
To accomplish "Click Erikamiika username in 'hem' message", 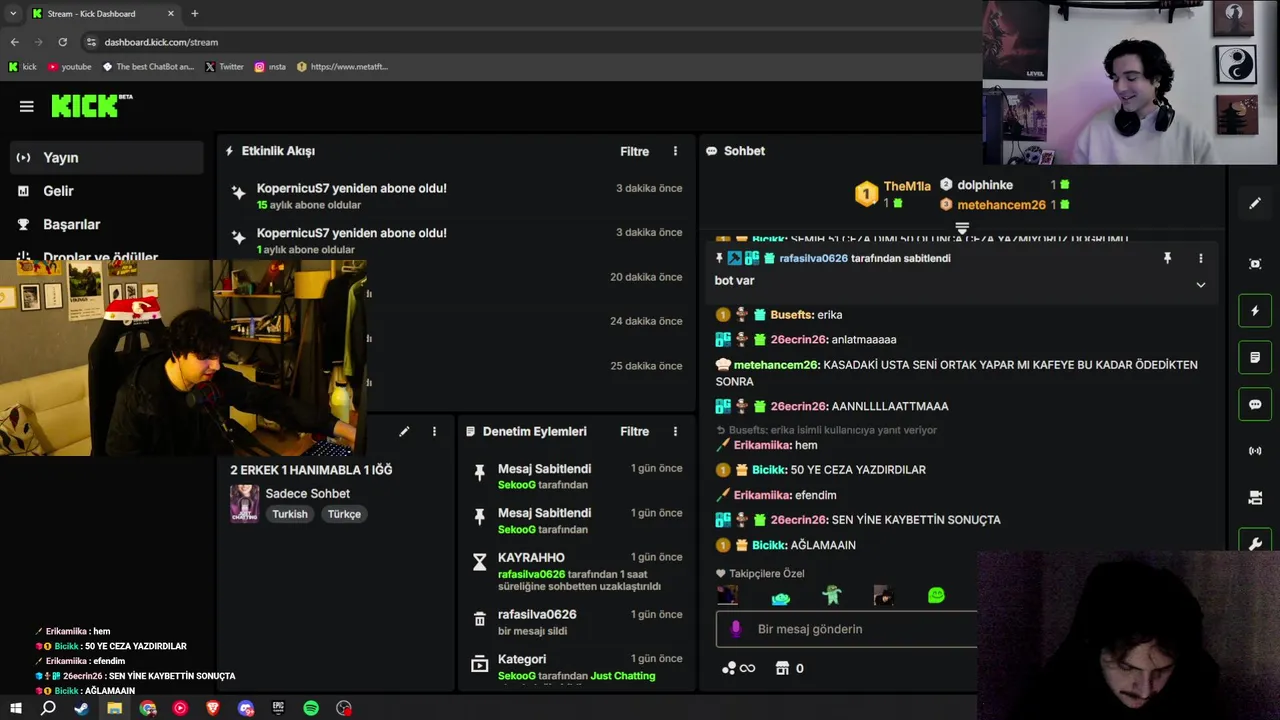I will click(x=762, y=445).
